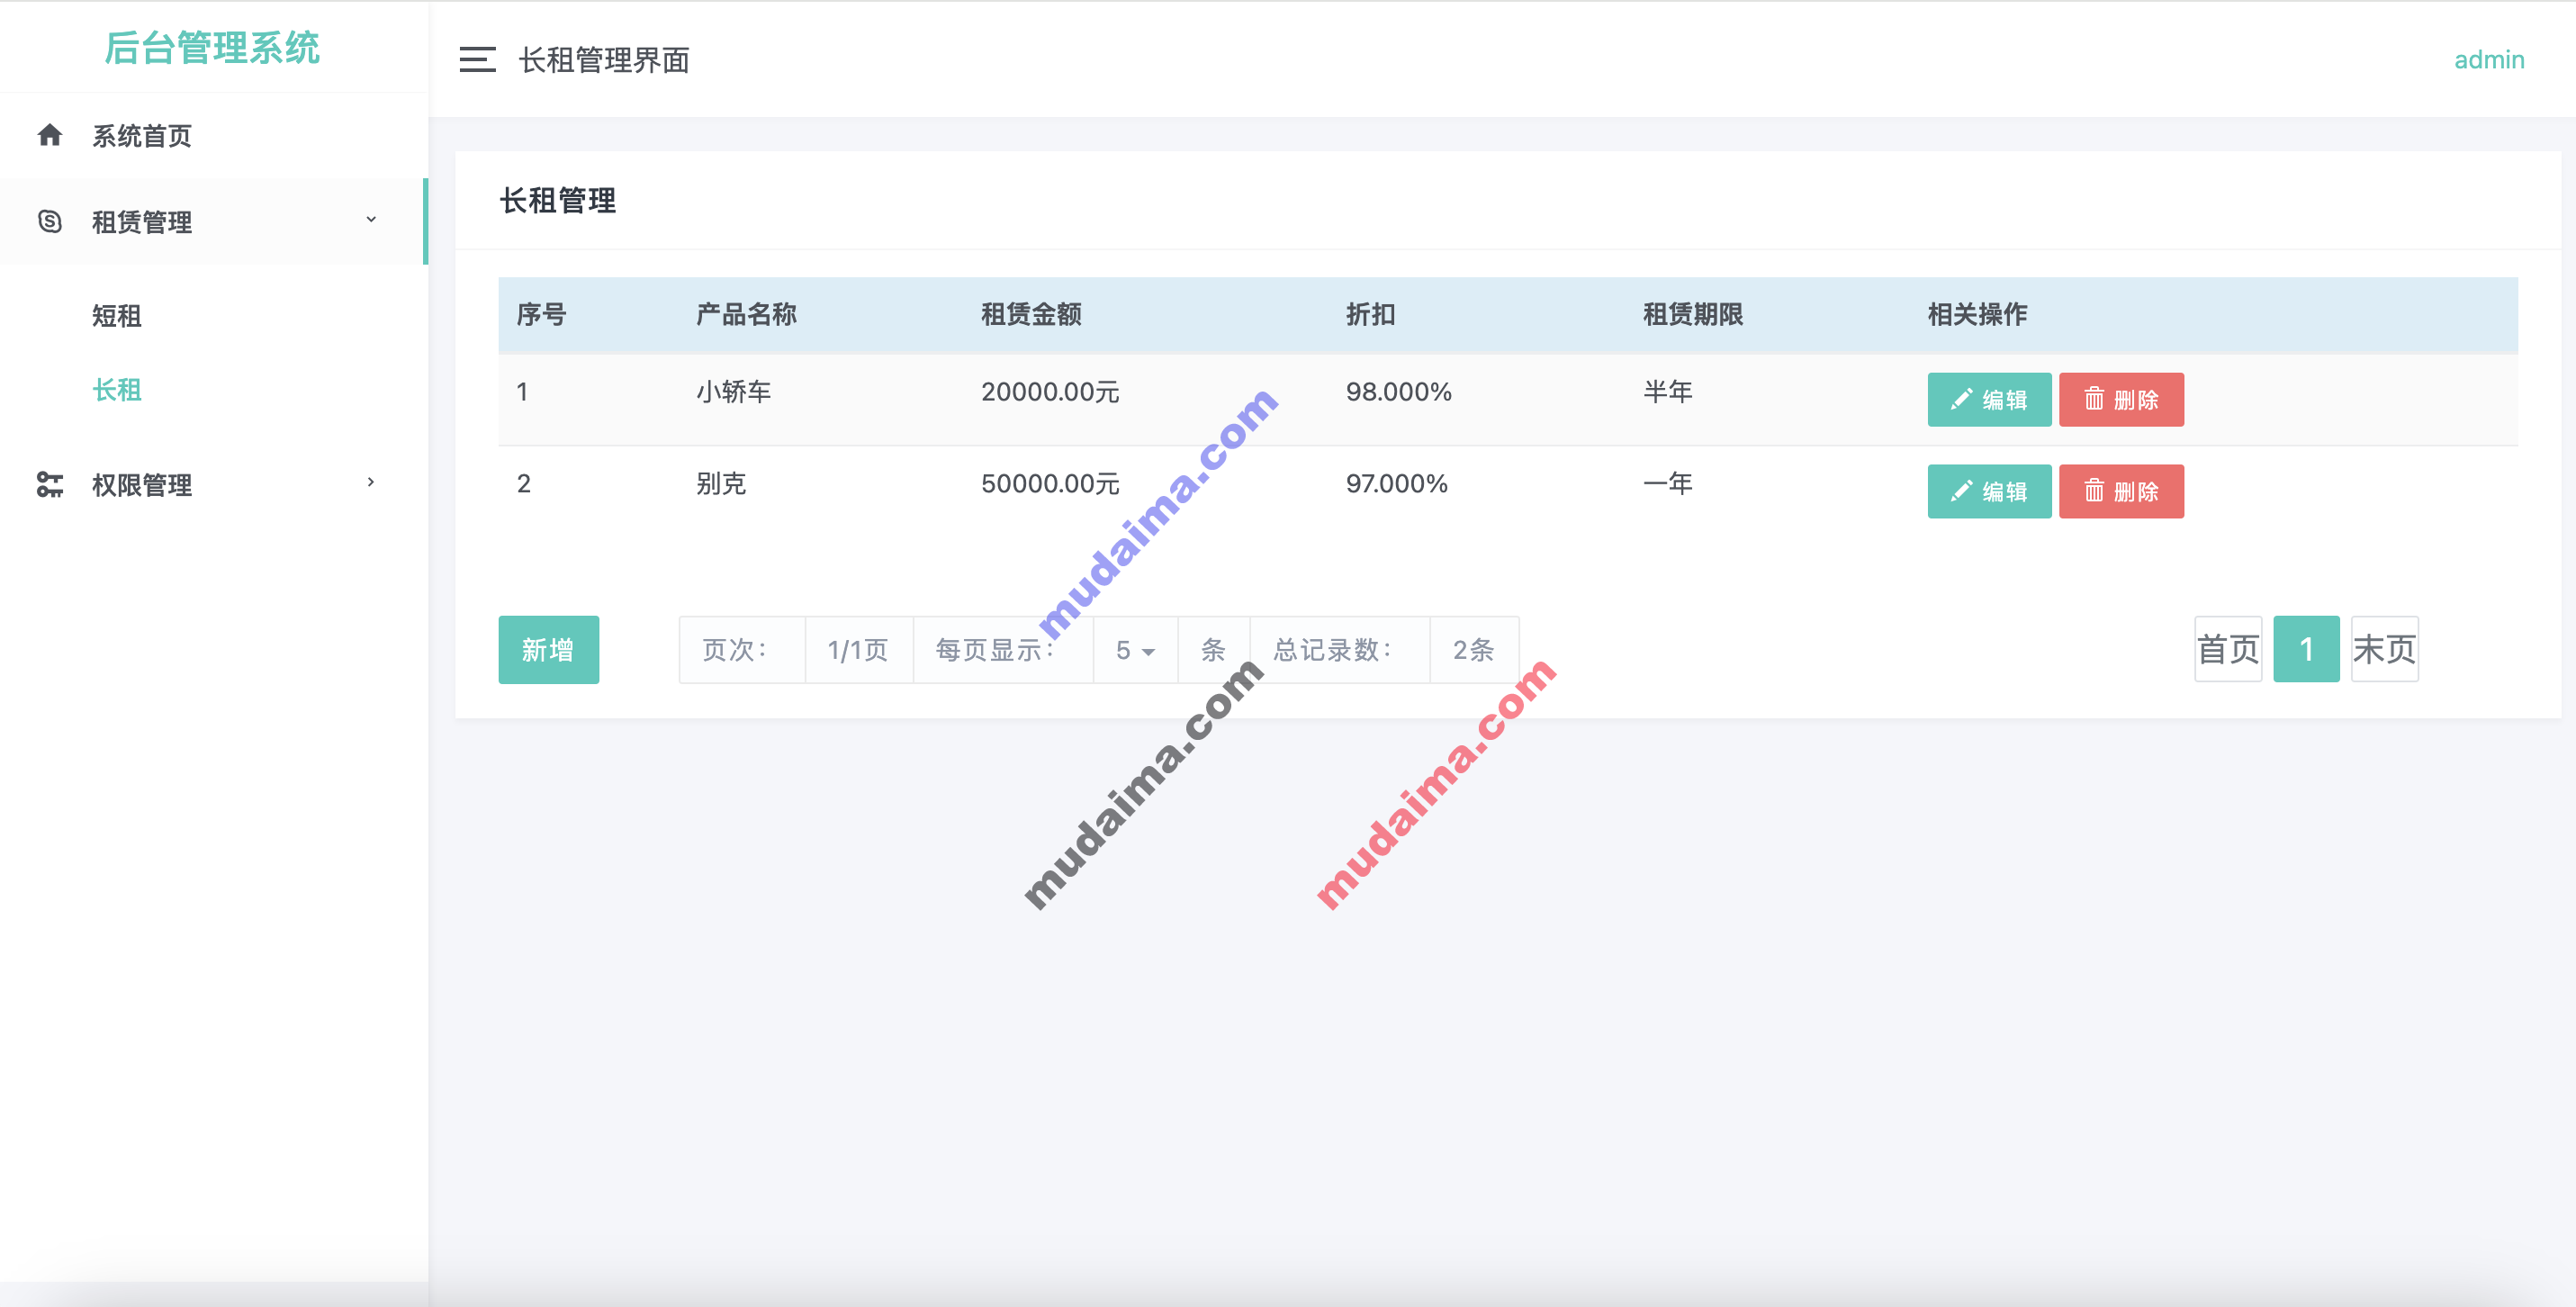Click 删除 label in row 1

[x=2137, y=400]
